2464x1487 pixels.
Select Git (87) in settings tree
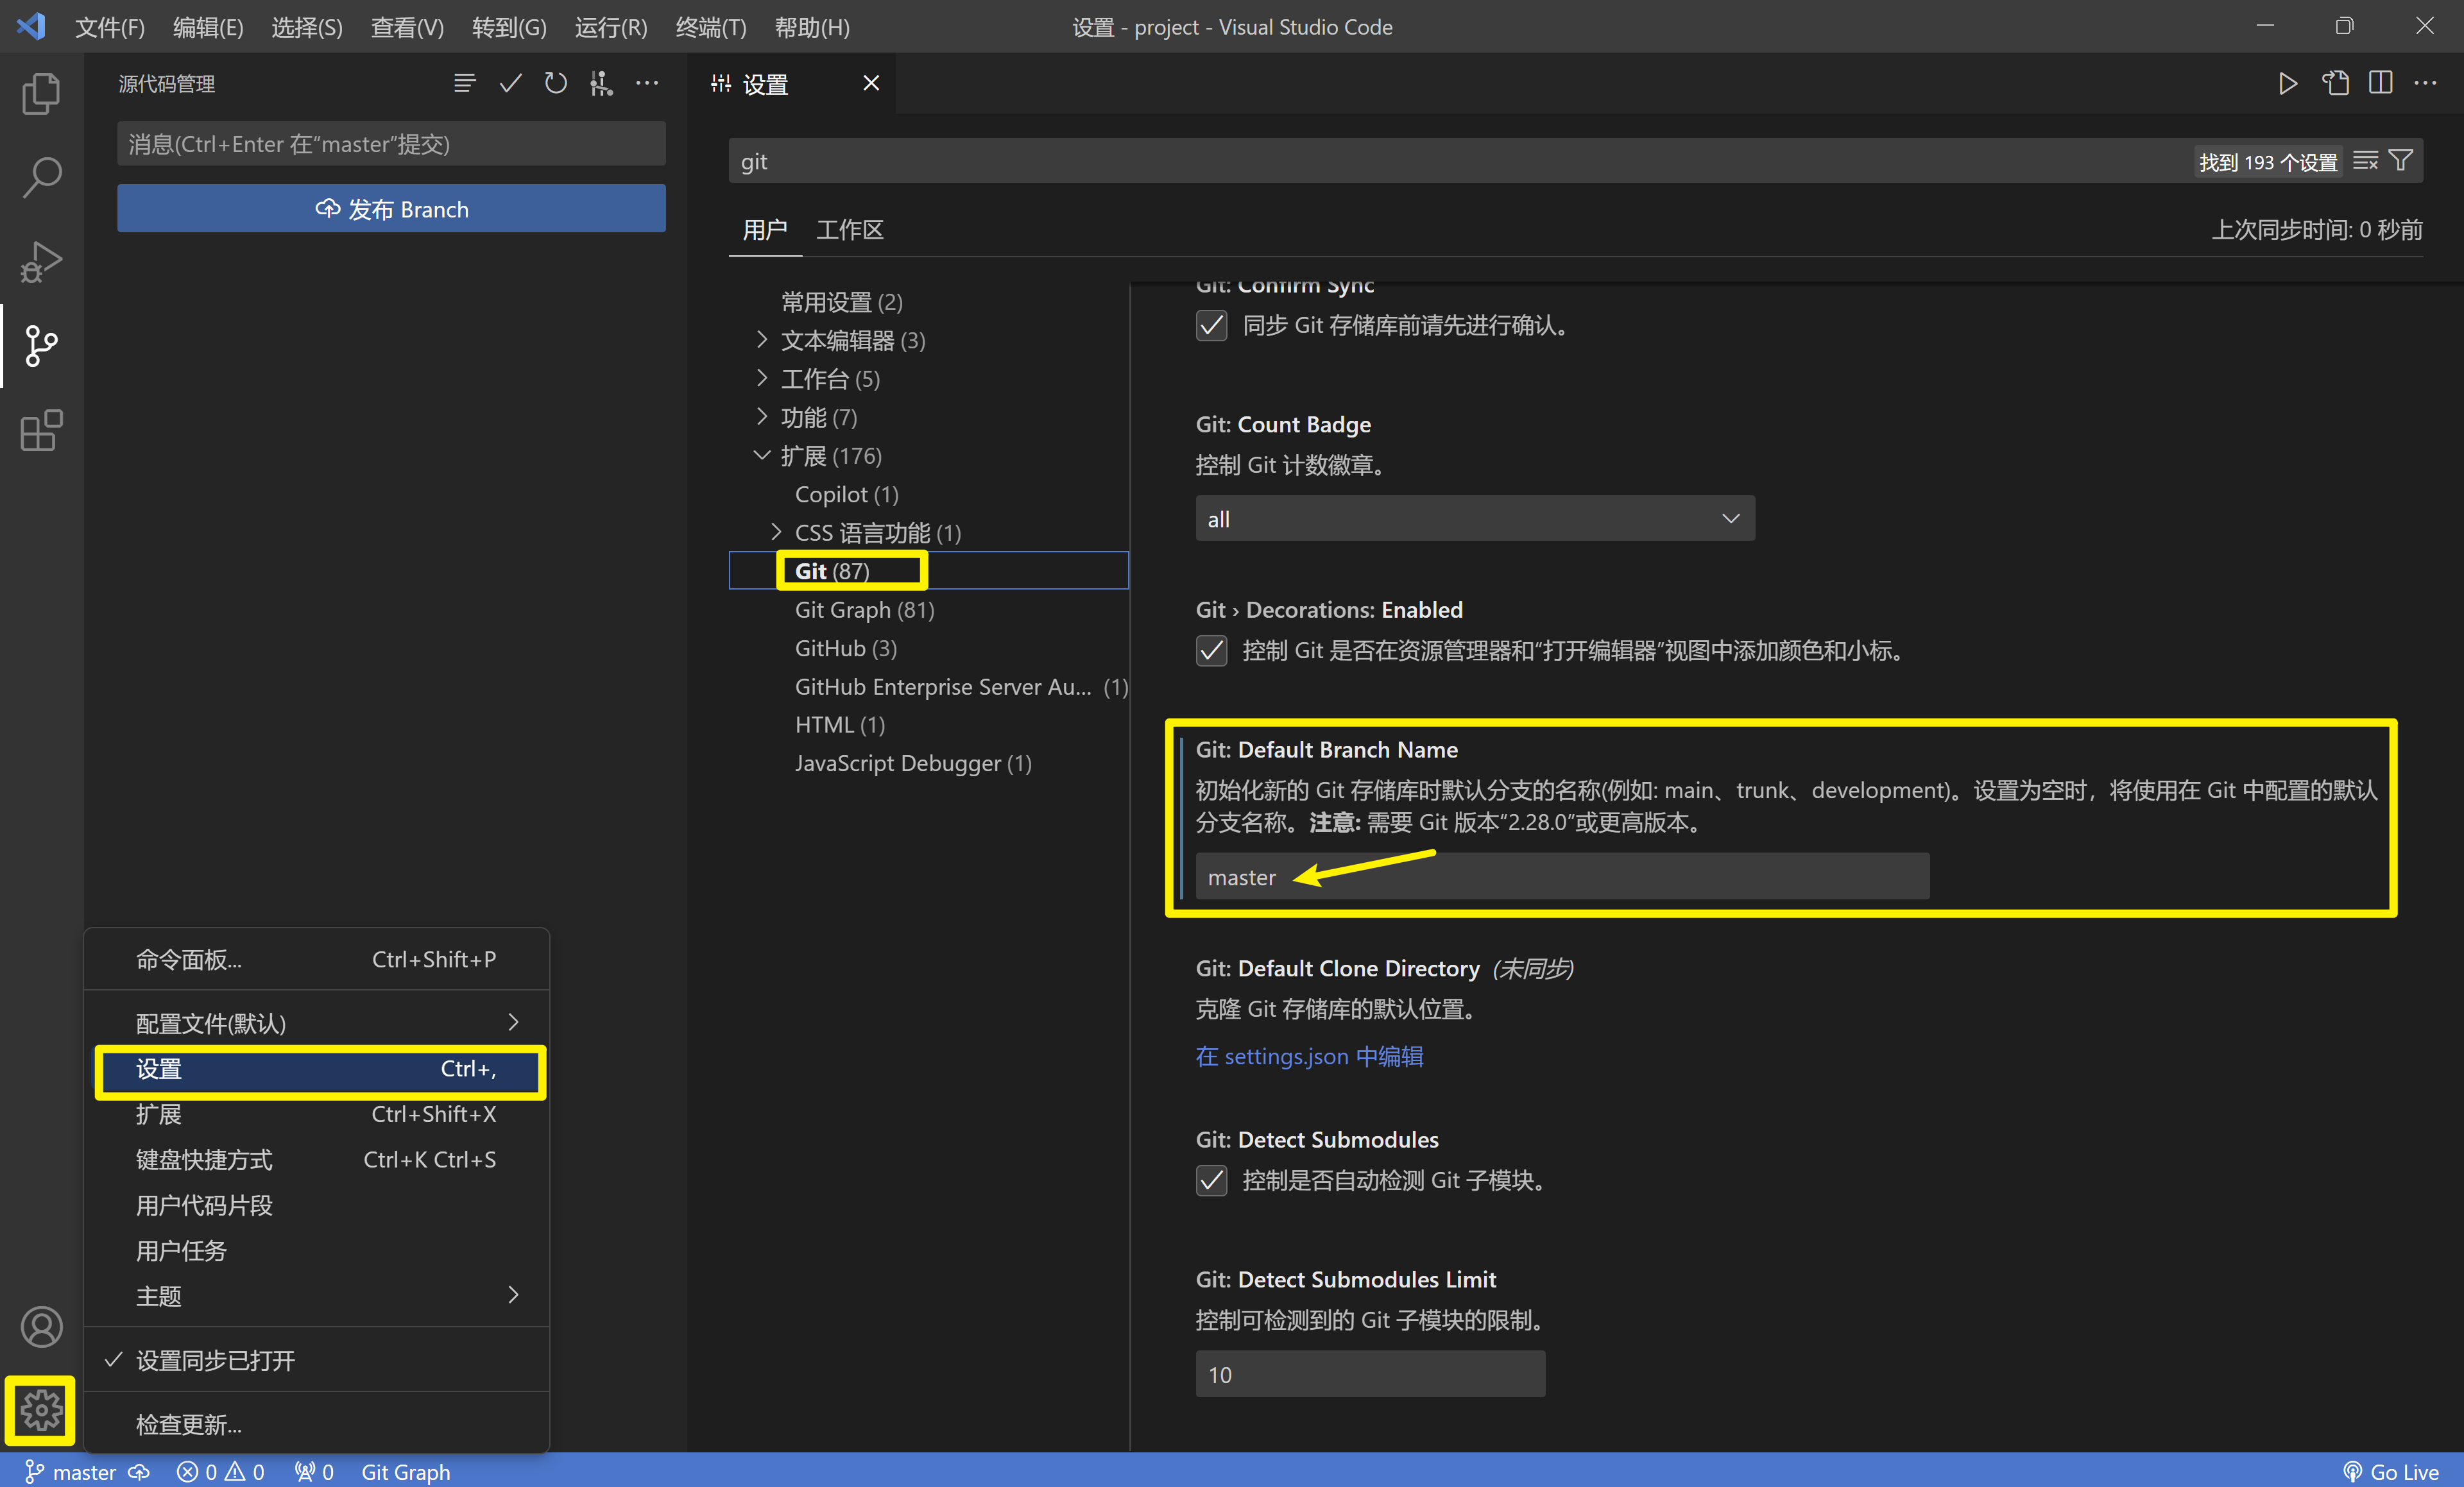pos(929,570)
